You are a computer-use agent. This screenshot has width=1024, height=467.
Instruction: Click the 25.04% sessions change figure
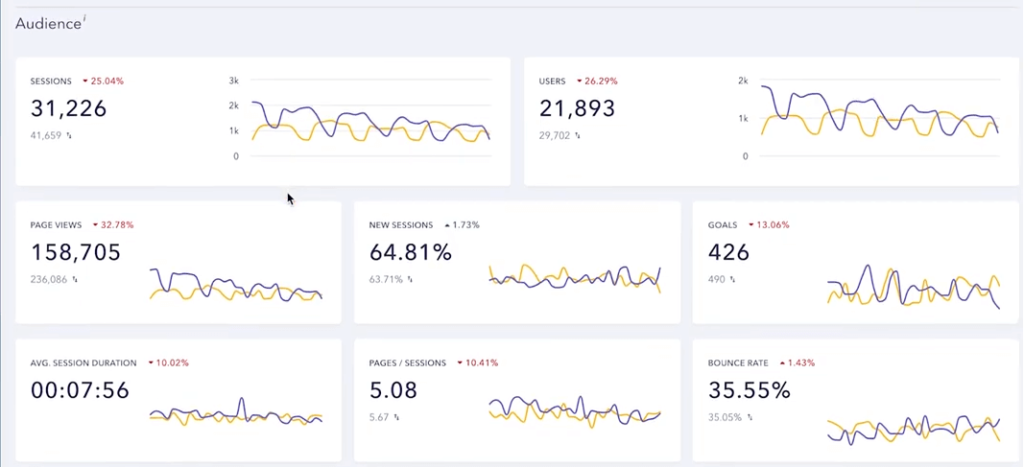tap(107, 82)
